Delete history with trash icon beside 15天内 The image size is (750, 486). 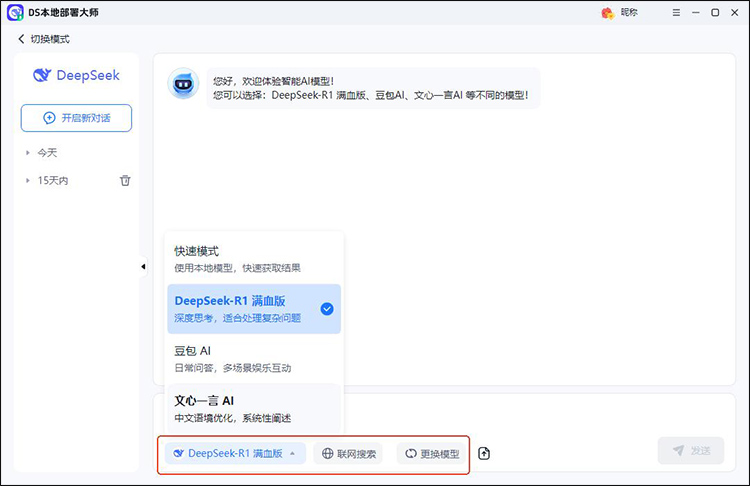125,180
